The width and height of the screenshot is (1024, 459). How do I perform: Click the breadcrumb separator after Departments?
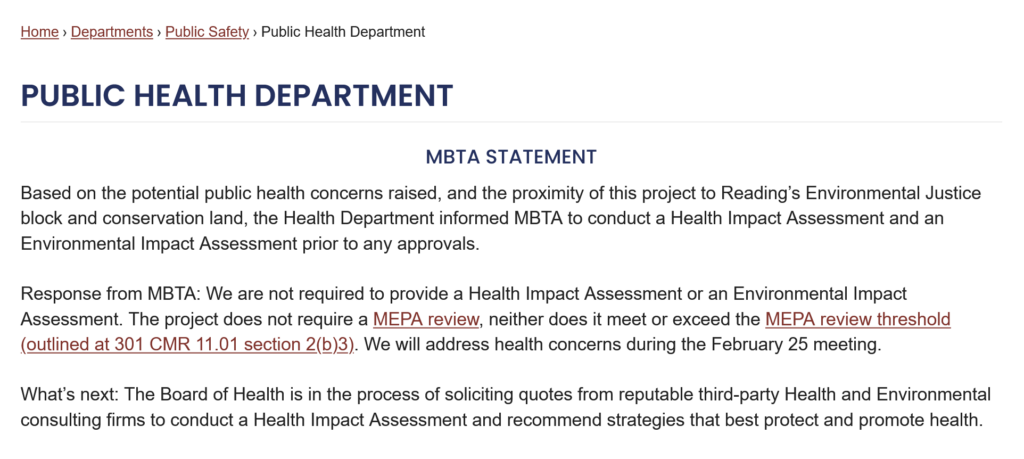(159, 32)
